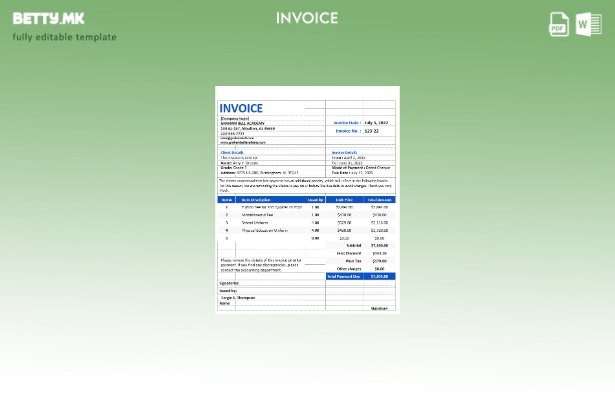This screenshot has height=400, width=615.
Task: Click the Total Amount column header
Action: (379, 200)
